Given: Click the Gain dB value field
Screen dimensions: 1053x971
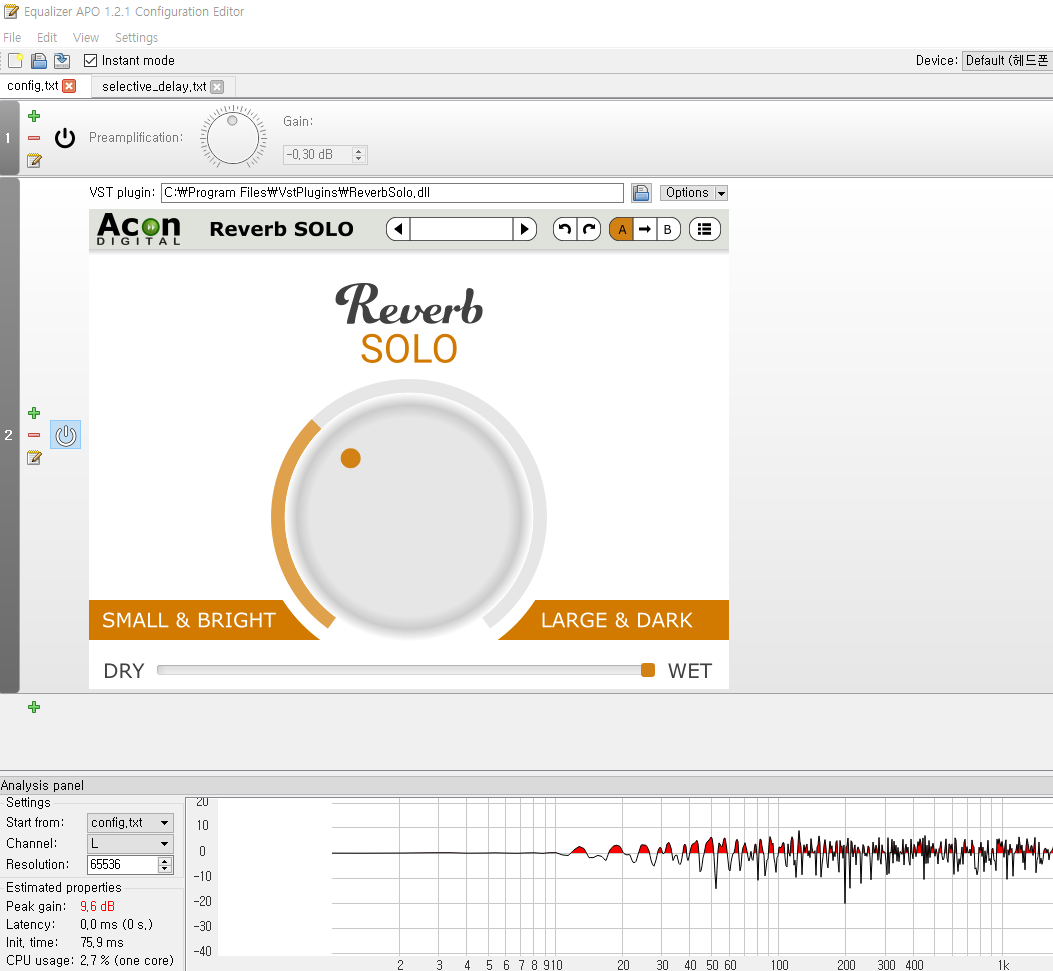Looking at the screenshot, I should (x=318, y=154).
